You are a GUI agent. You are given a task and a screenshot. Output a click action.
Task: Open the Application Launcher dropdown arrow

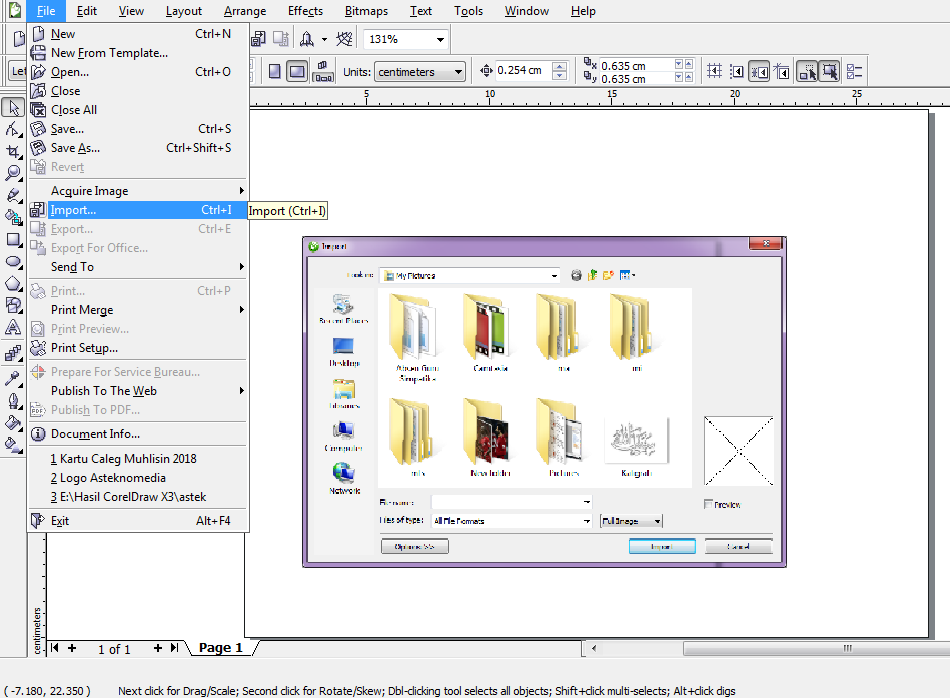[324, 39]
